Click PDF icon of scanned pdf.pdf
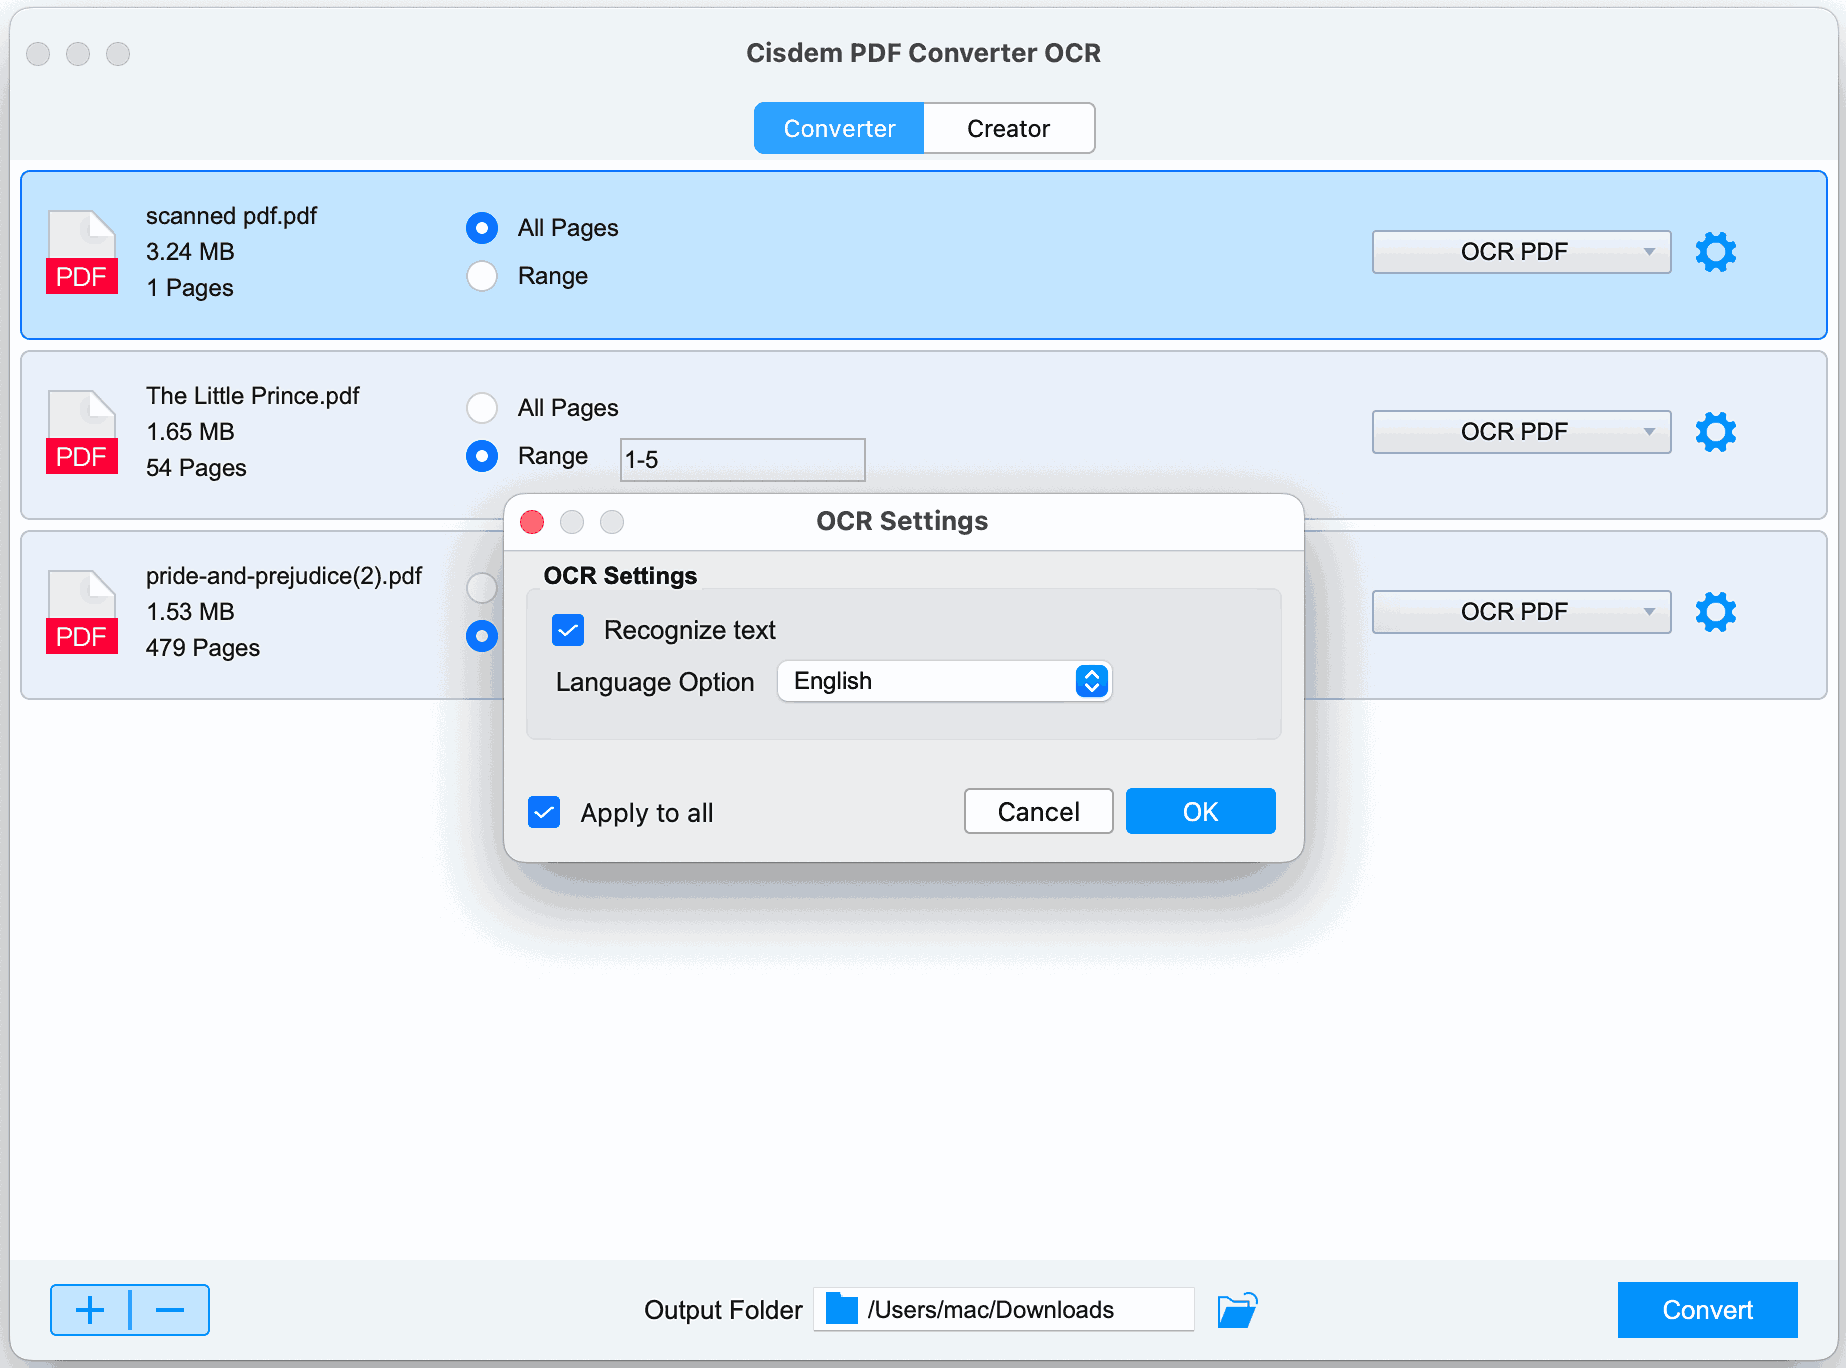The height and width of the screenshot is (1368, 1846). (82, 252)
